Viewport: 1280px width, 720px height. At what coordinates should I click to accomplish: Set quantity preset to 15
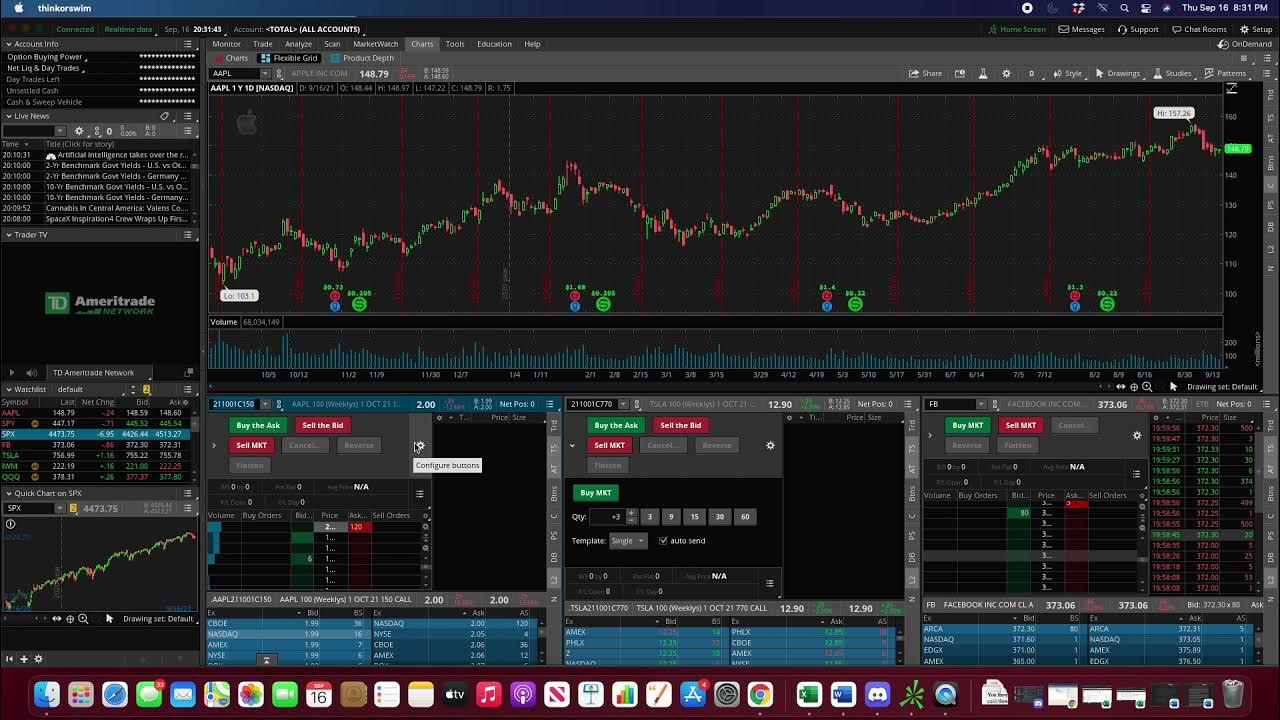pos(694,517)
